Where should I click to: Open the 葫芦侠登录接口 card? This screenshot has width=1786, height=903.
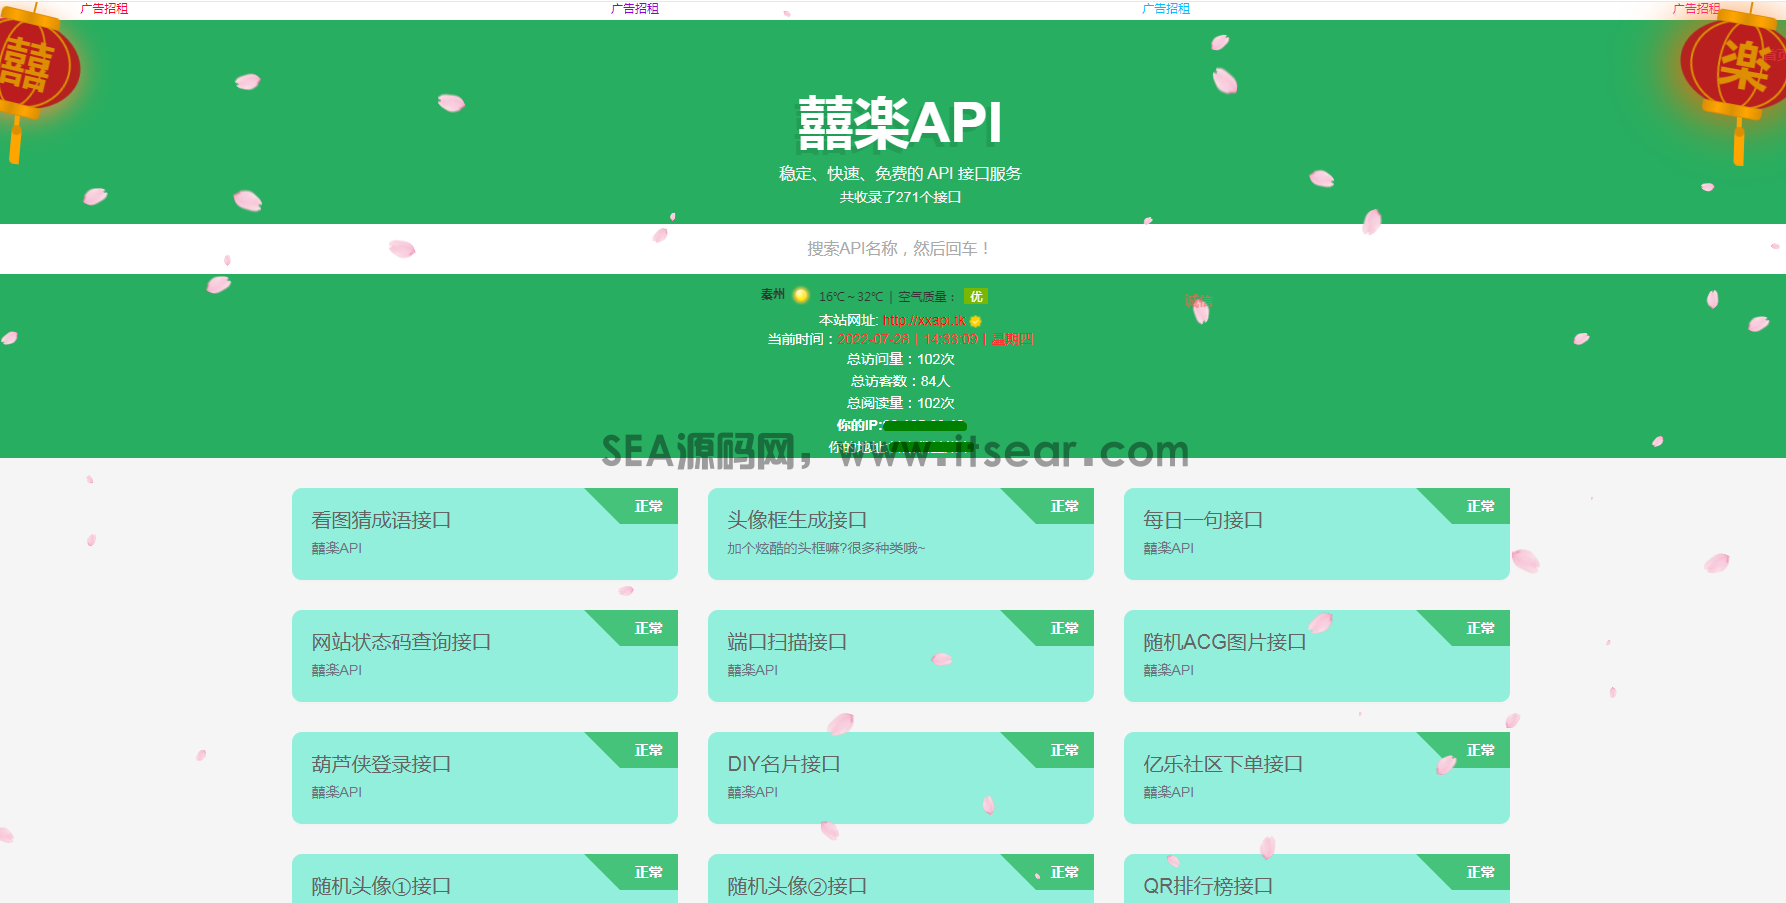(485, 778)
